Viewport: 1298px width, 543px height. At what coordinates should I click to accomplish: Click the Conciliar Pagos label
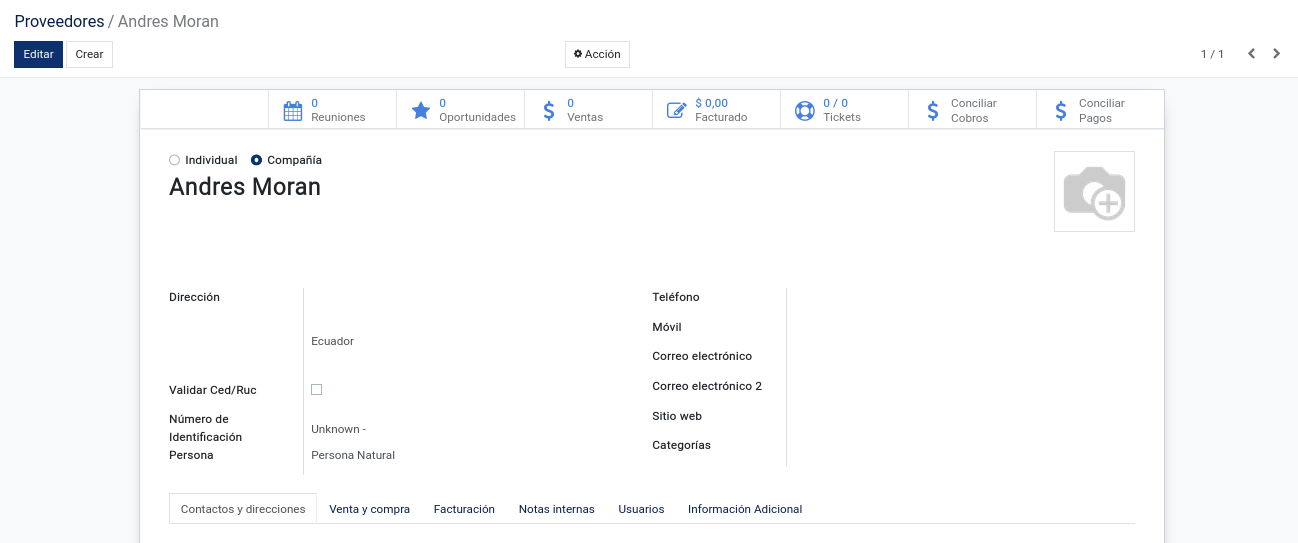click(x=1102, y=110)
